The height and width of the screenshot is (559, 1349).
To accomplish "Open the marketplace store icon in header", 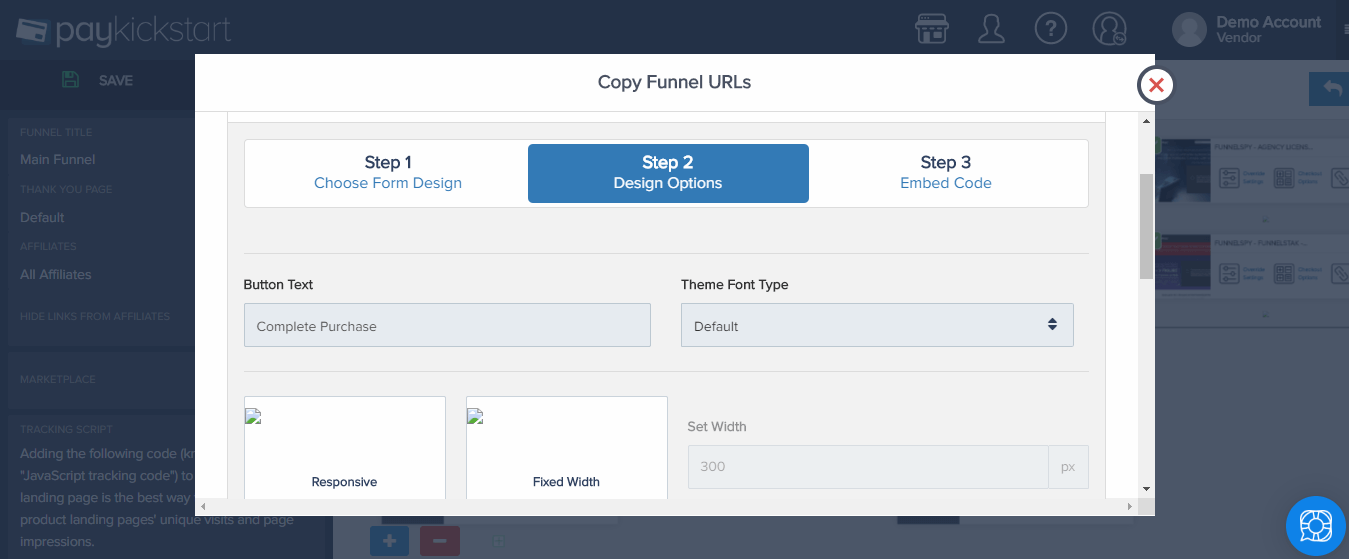I will click(x=932, y=28).
